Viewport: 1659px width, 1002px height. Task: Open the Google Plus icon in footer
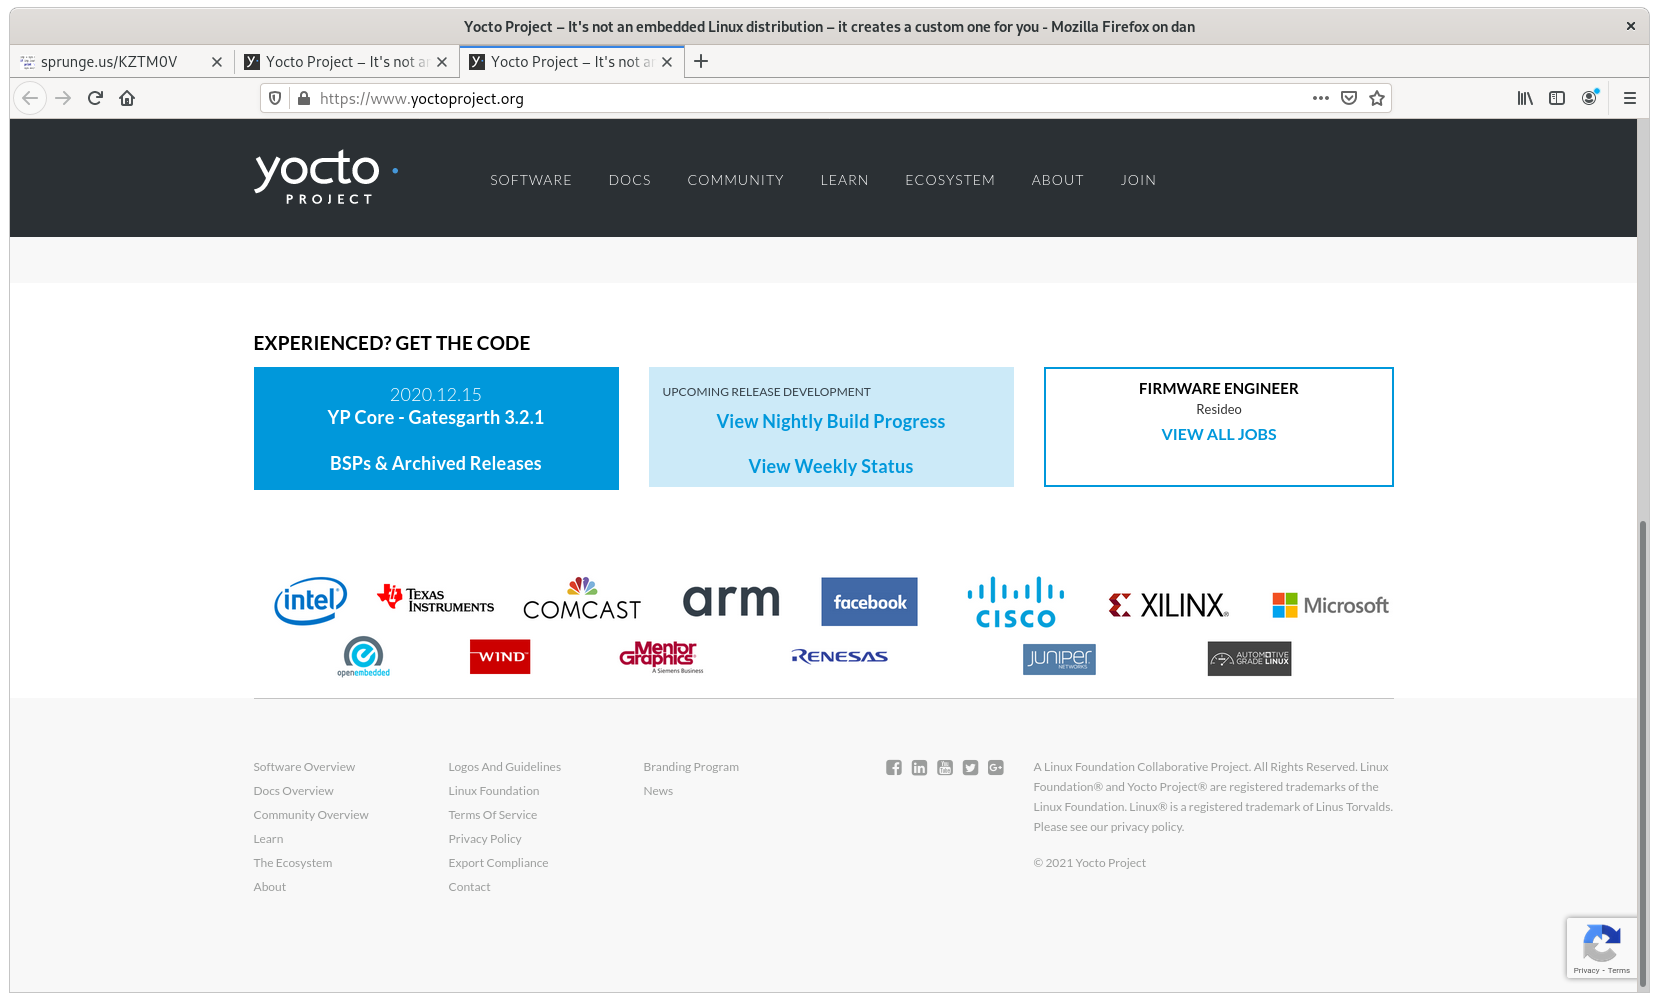click(996, 767)
